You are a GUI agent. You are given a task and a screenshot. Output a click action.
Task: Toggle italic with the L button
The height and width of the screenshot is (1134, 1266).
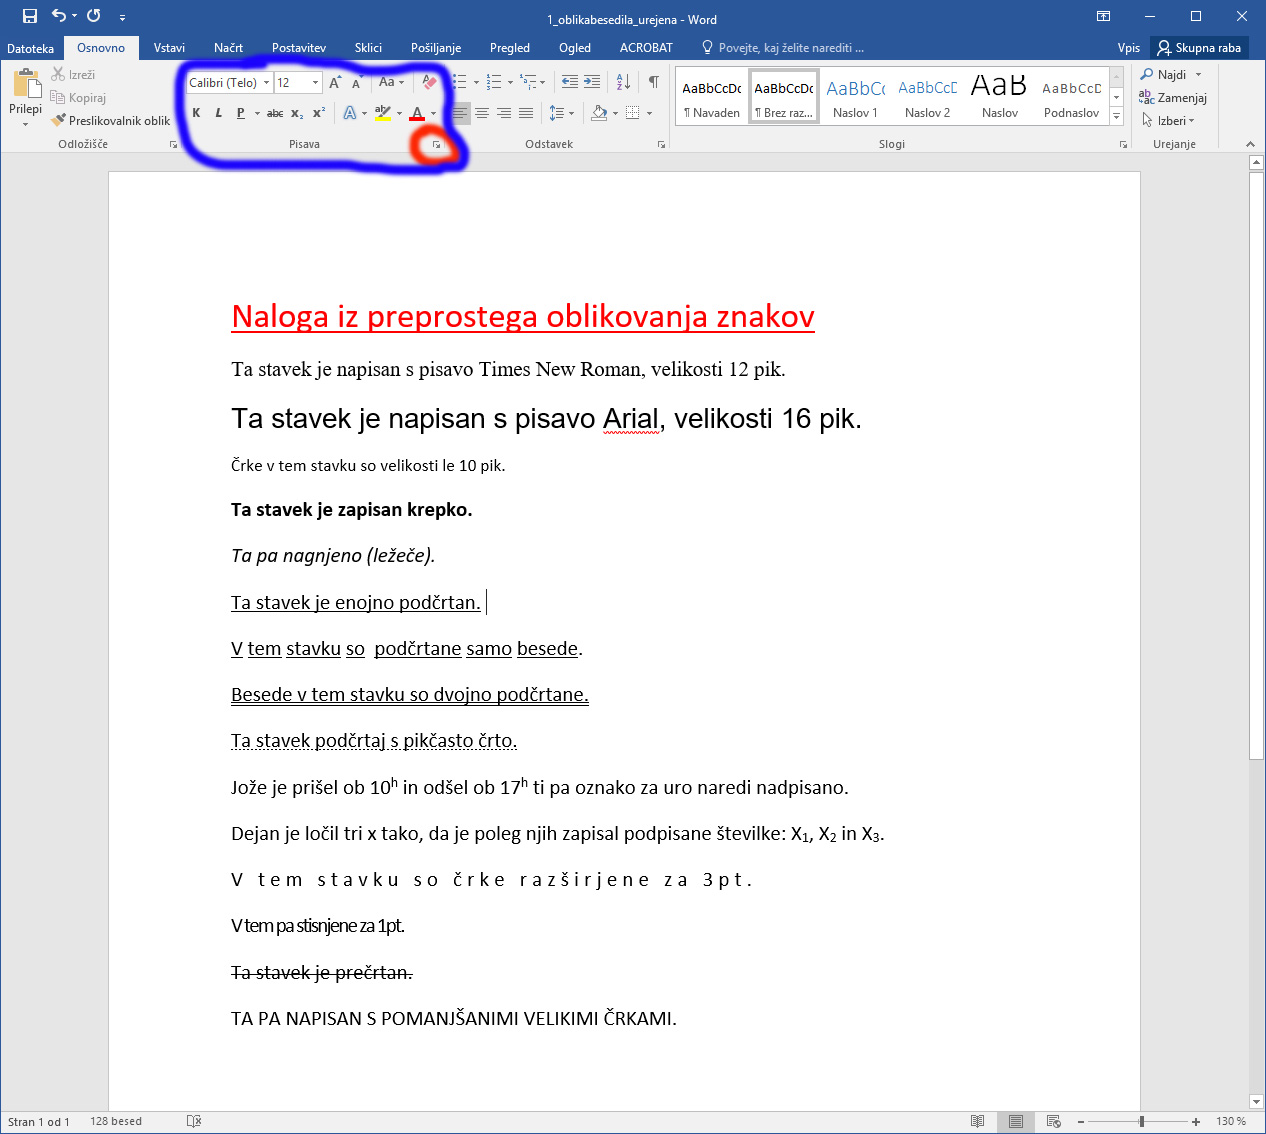coord(218,113)
